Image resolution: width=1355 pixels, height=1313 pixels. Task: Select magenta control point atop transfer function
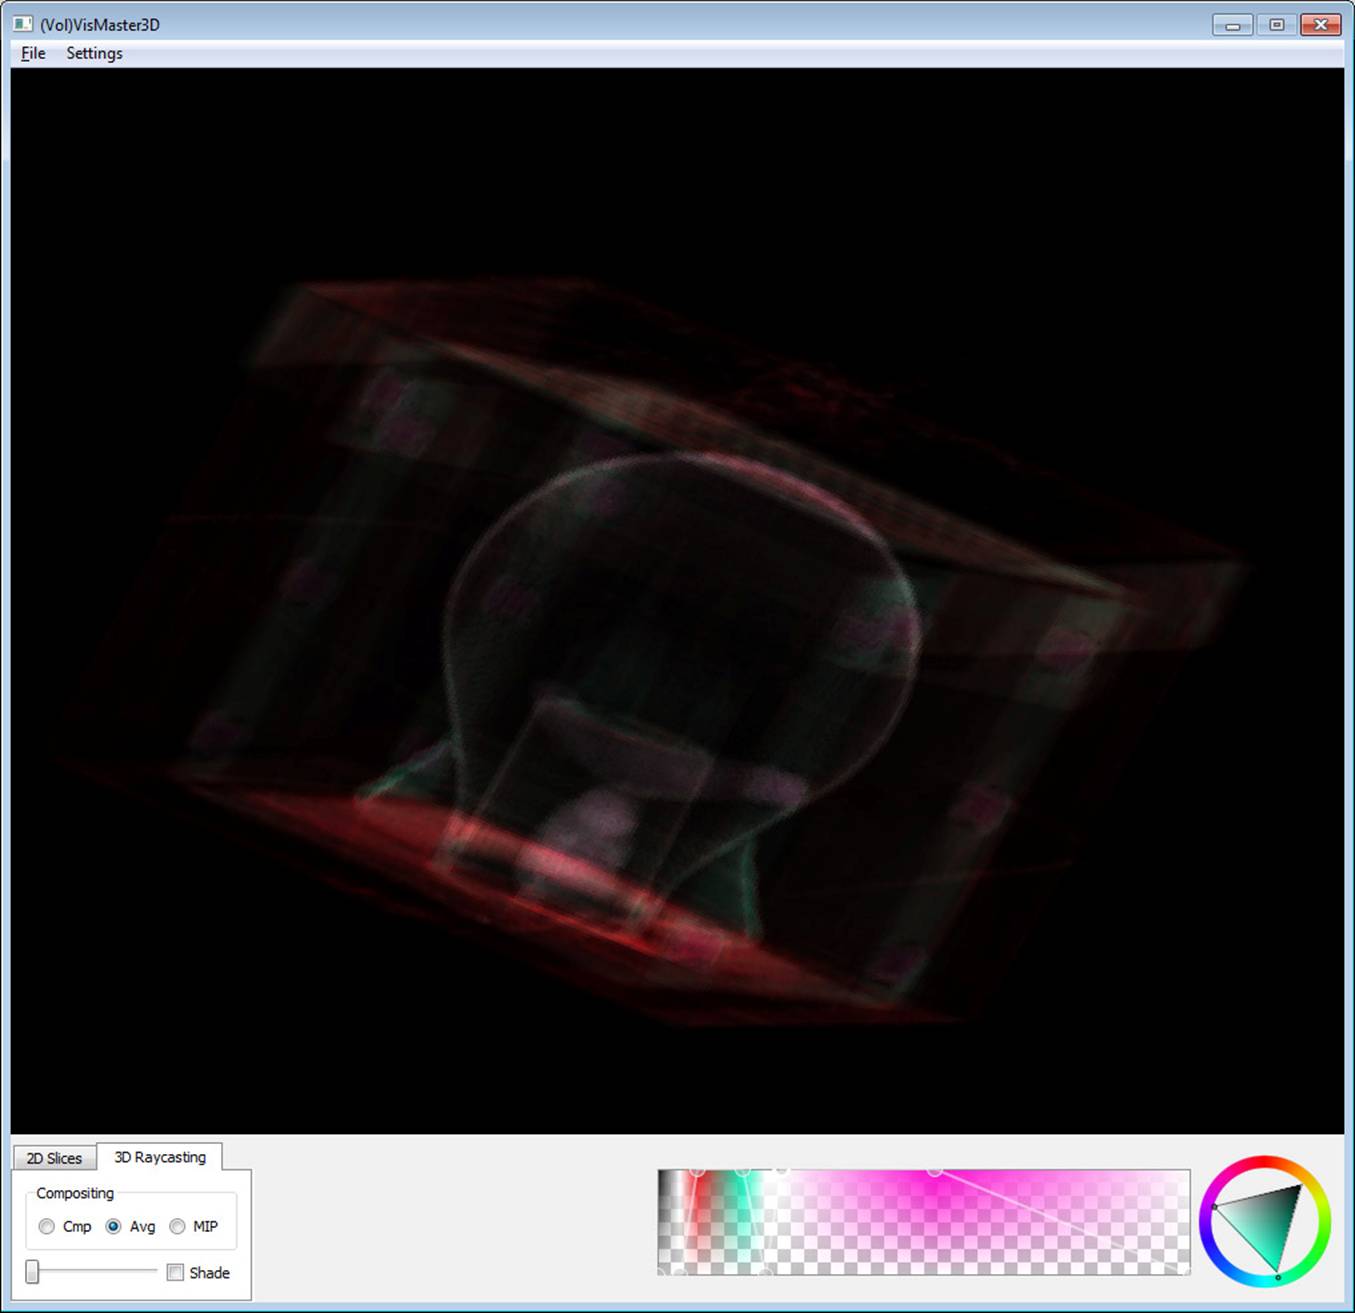(x=934, y=1170)
